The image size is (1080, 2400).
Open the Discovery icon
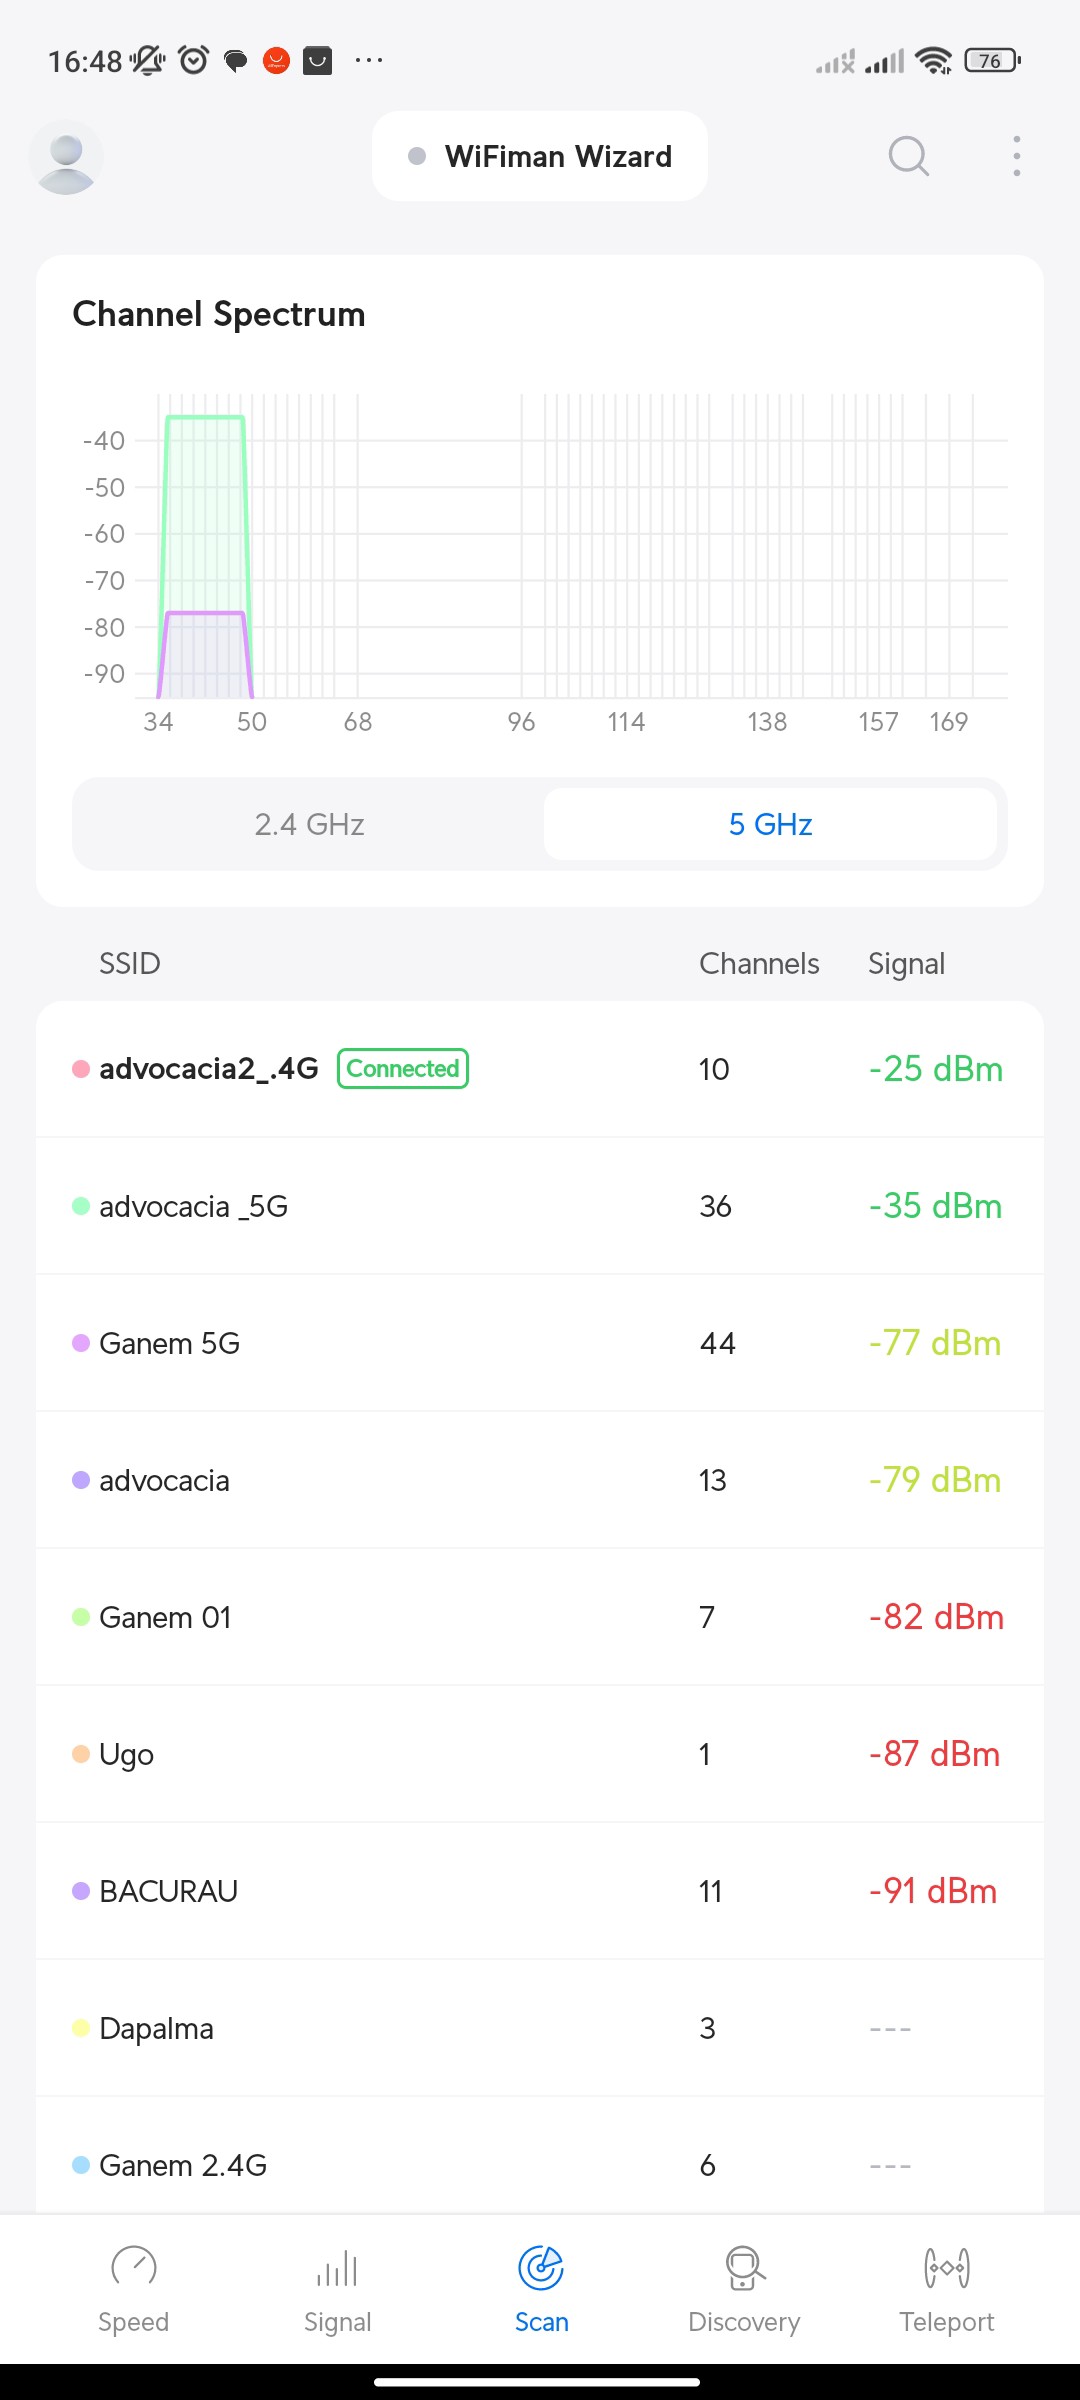[744, 2268]
